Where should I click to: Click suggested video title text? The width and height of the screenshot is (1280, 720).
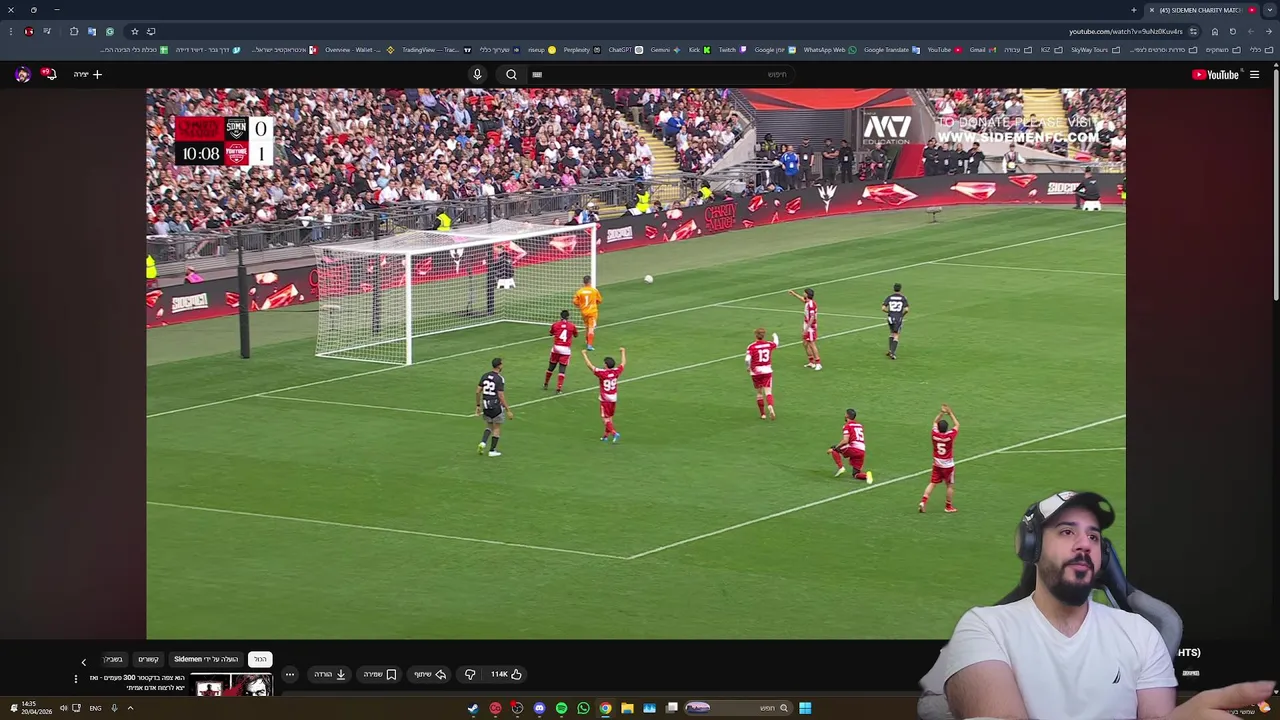137,682
